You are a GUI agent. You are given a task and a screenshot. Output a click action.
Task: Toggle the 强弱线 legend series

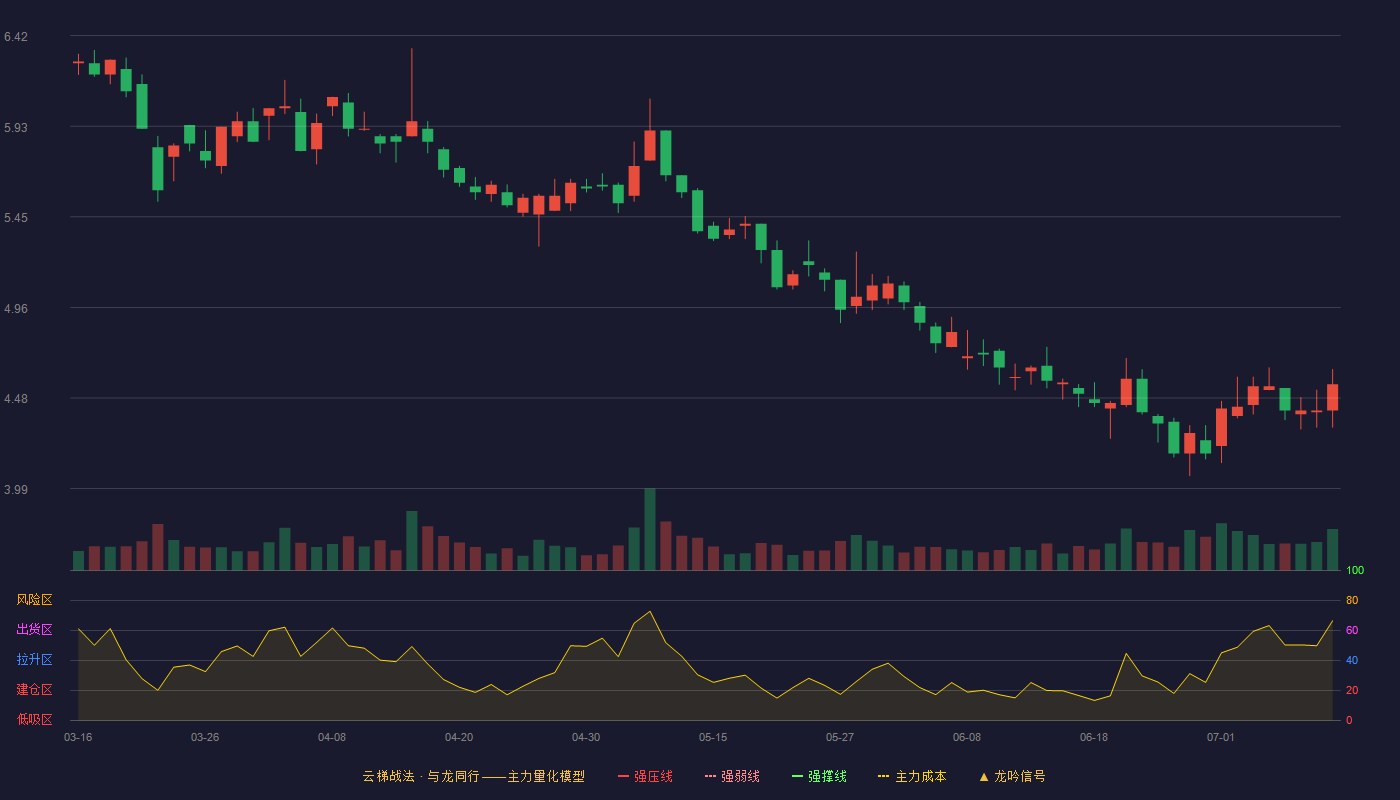click(732, 776)
